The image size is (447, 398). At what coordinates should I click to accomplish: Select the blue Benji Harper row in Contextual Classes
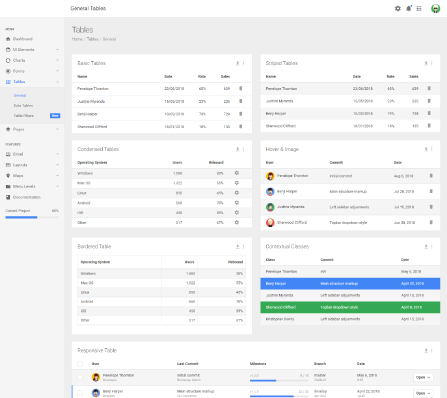tap(350, 283)
